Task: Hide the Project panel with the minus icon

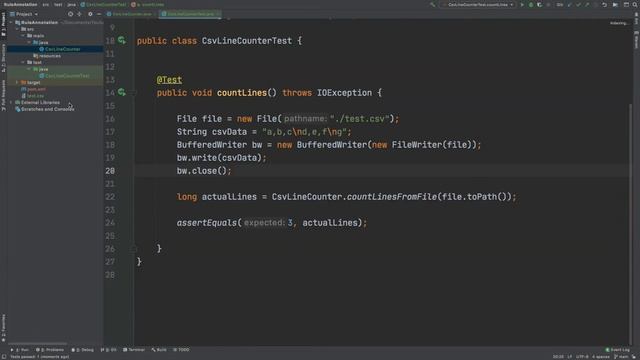Action: pos(99,14)
